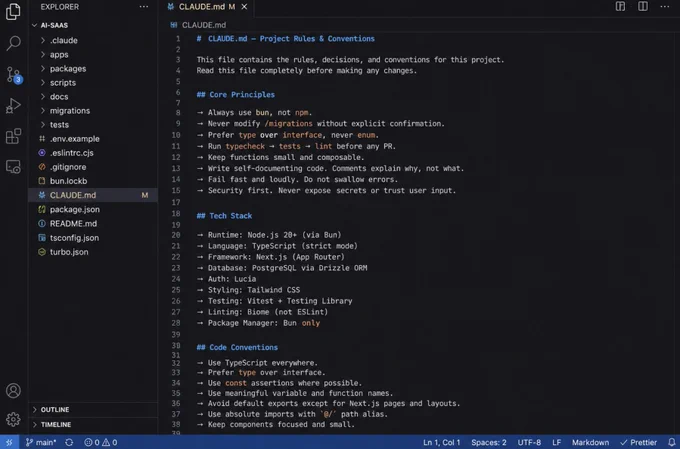The width and height of the screenshot is (680, 449).
Task: Click line 'Linting: Biome (not ESLint)'
Action: [262, 312]
